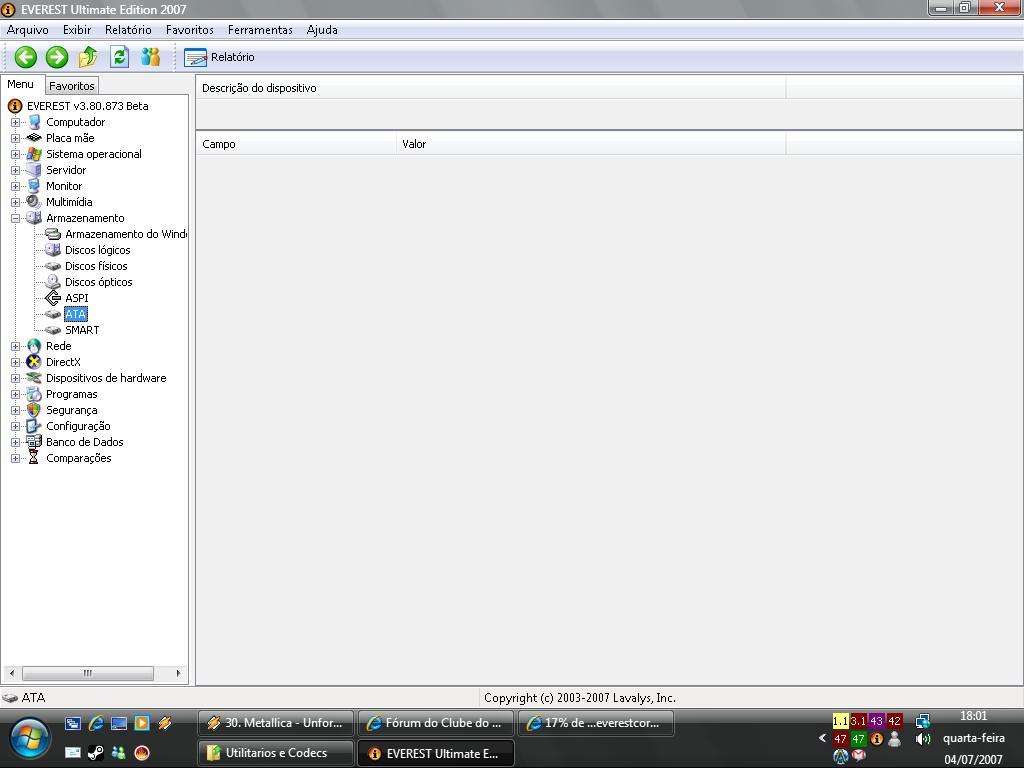This screenshot has width=1024, height=768.
Task: Select the Menu tab in the sidebar
Action: [21, 84]
